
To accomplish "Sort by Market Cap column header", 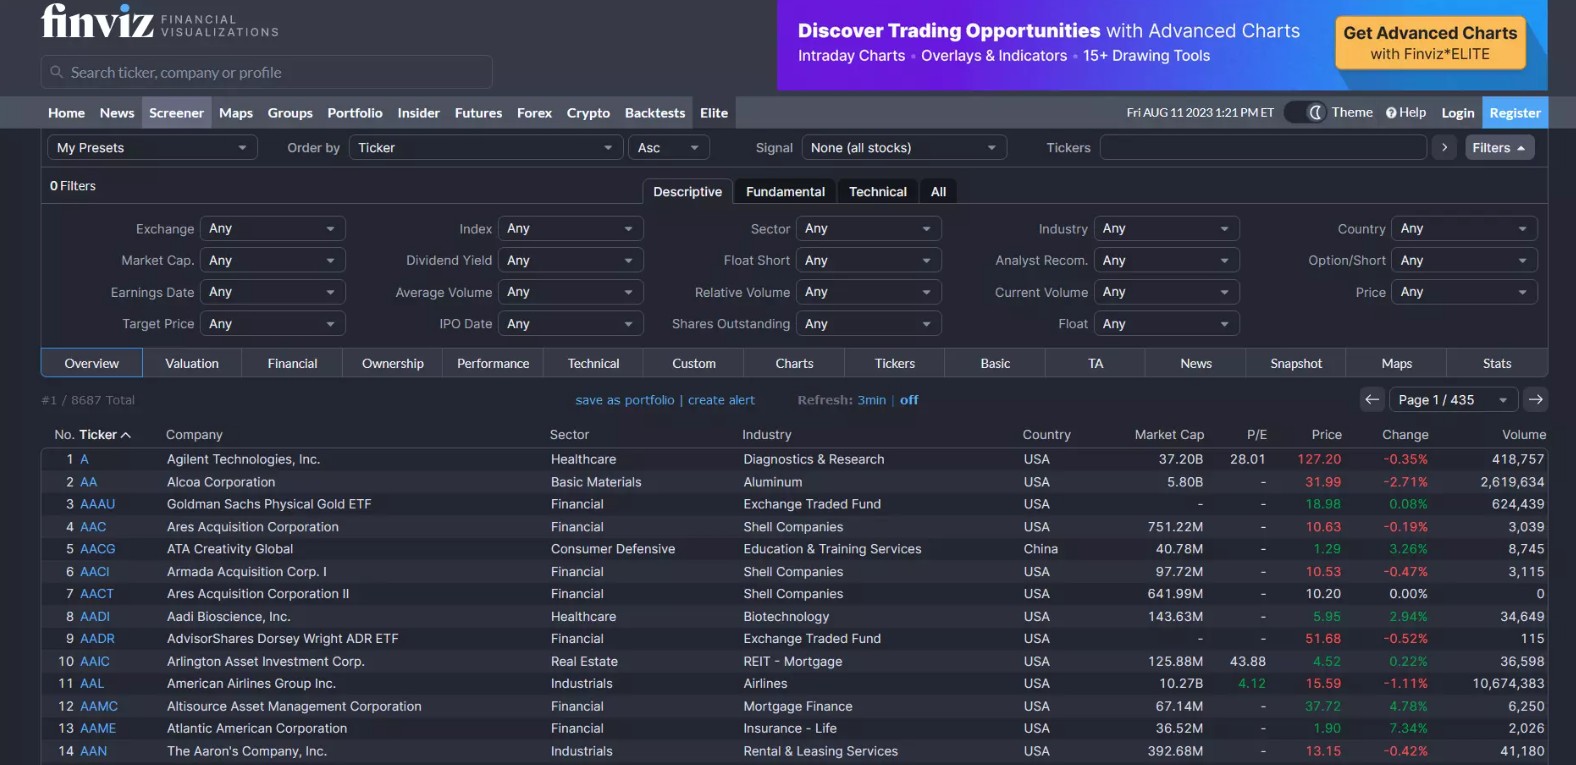I will tap(1169, 435).
